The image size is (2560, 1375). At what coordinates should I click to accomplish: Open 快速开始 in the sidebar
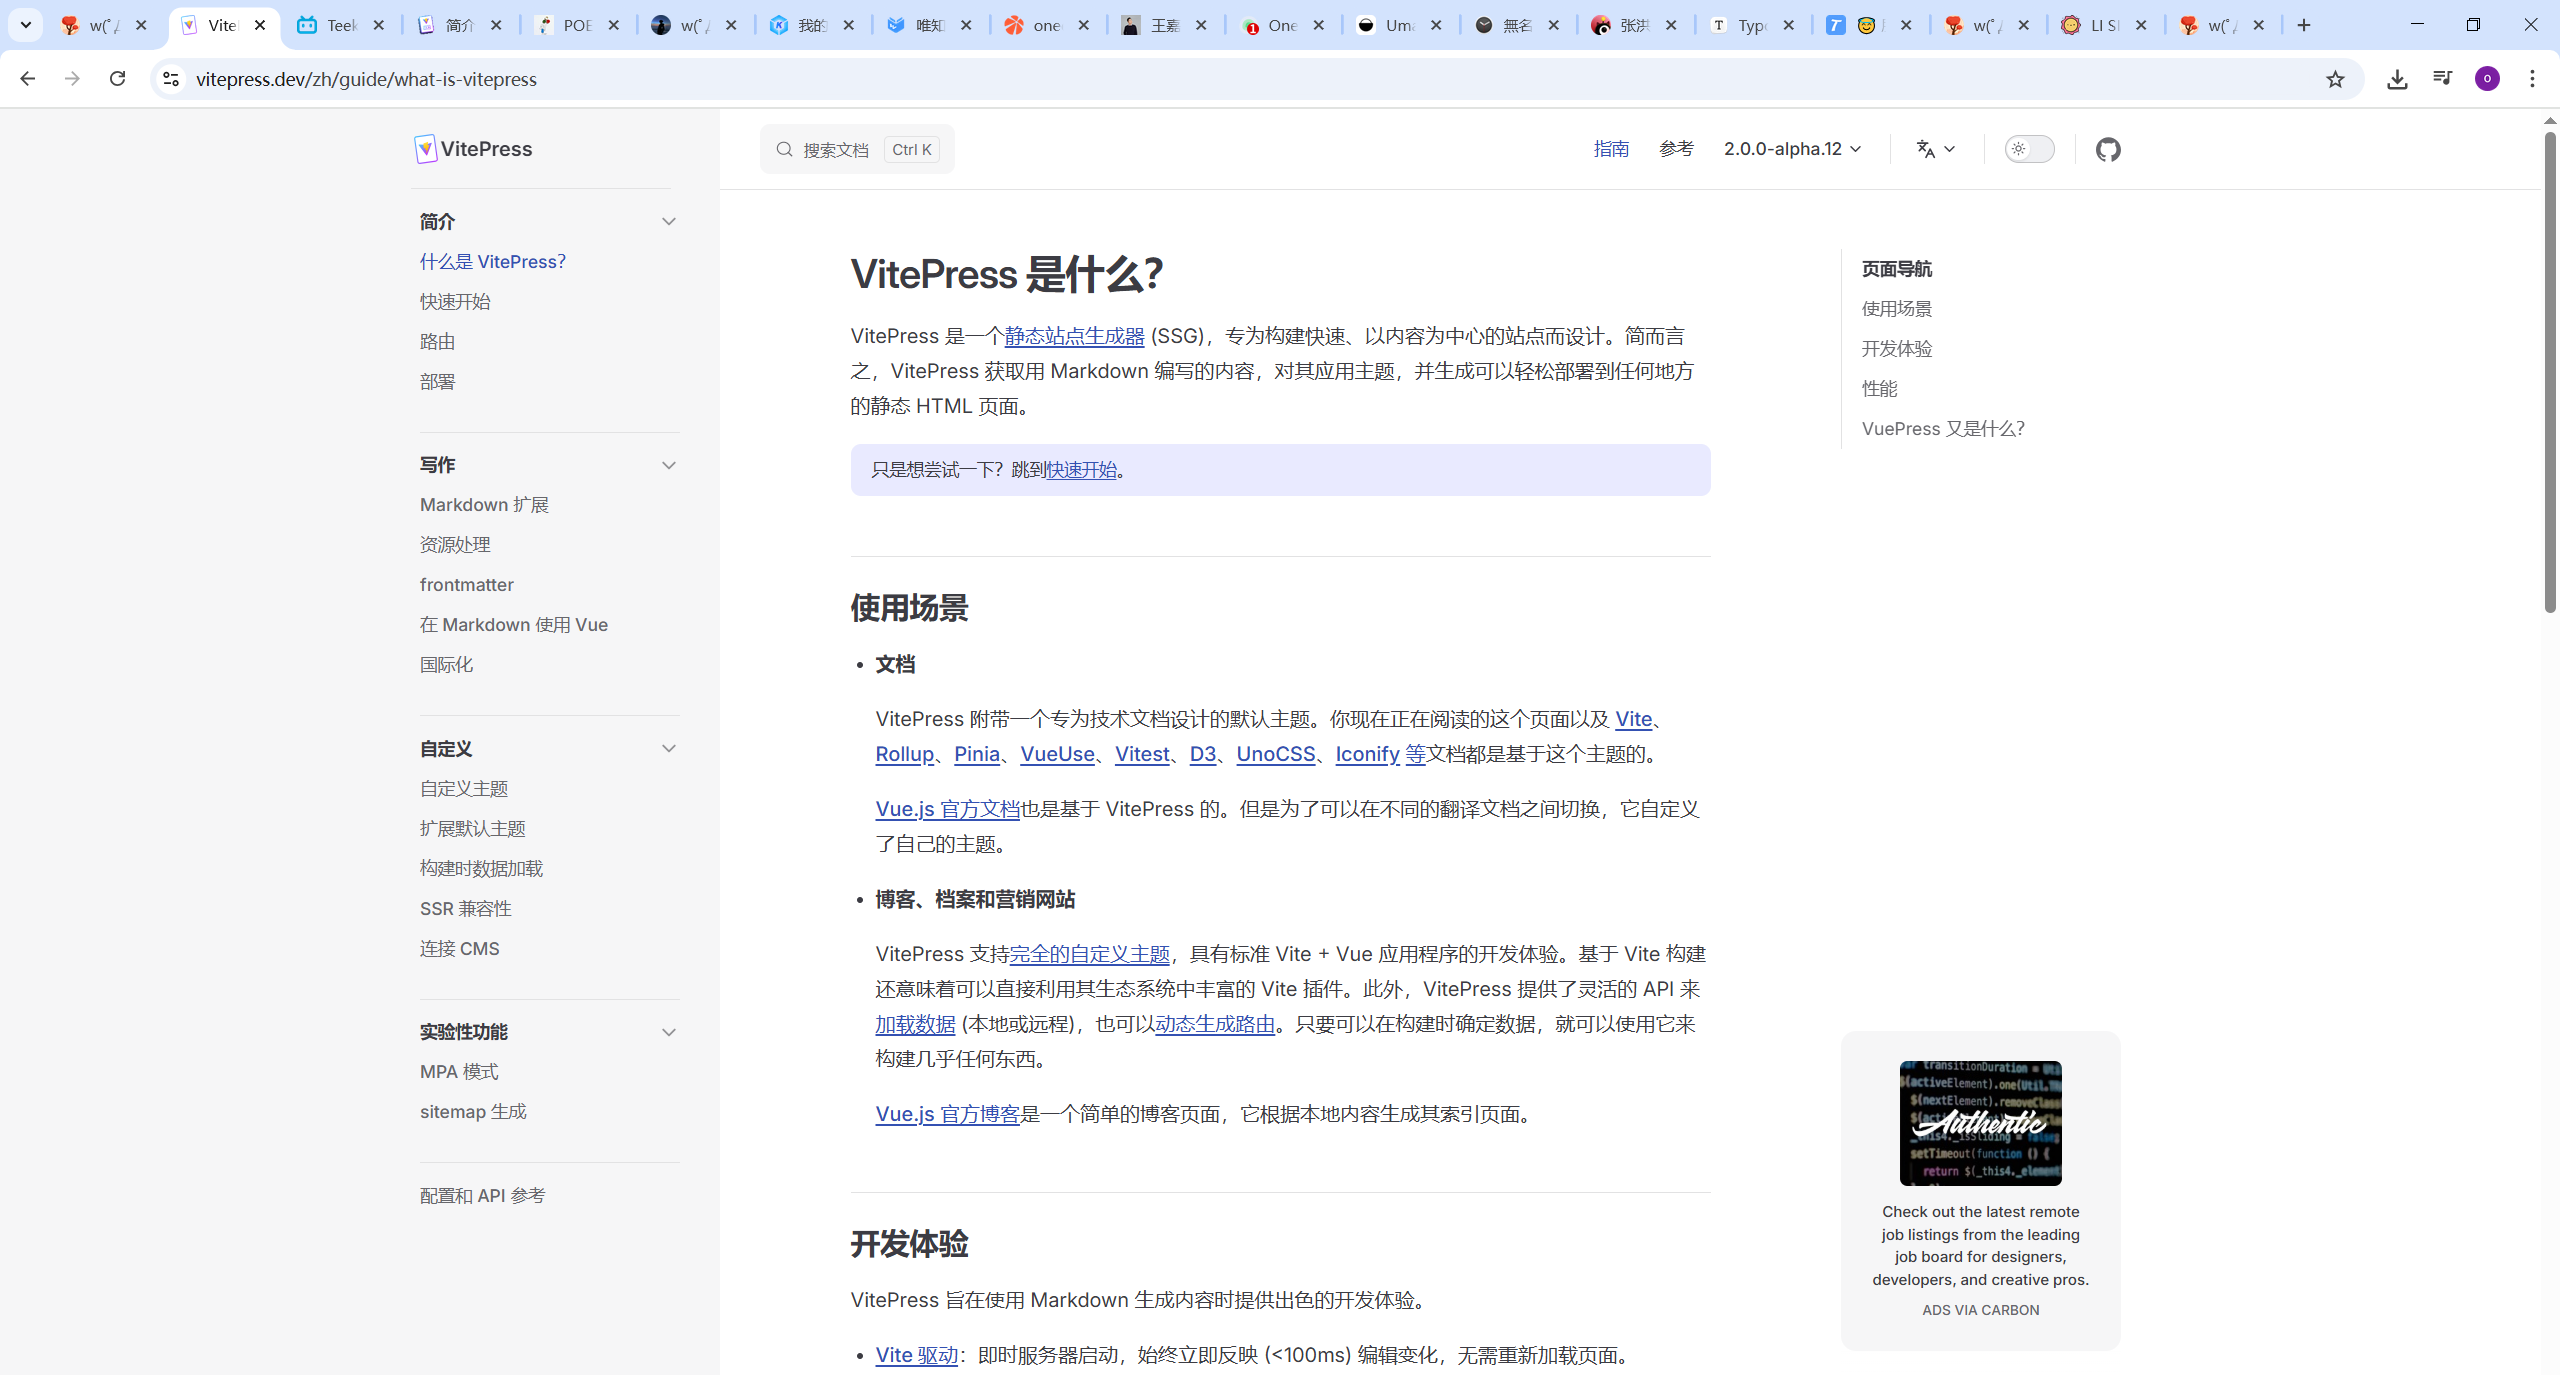[455, 301]
